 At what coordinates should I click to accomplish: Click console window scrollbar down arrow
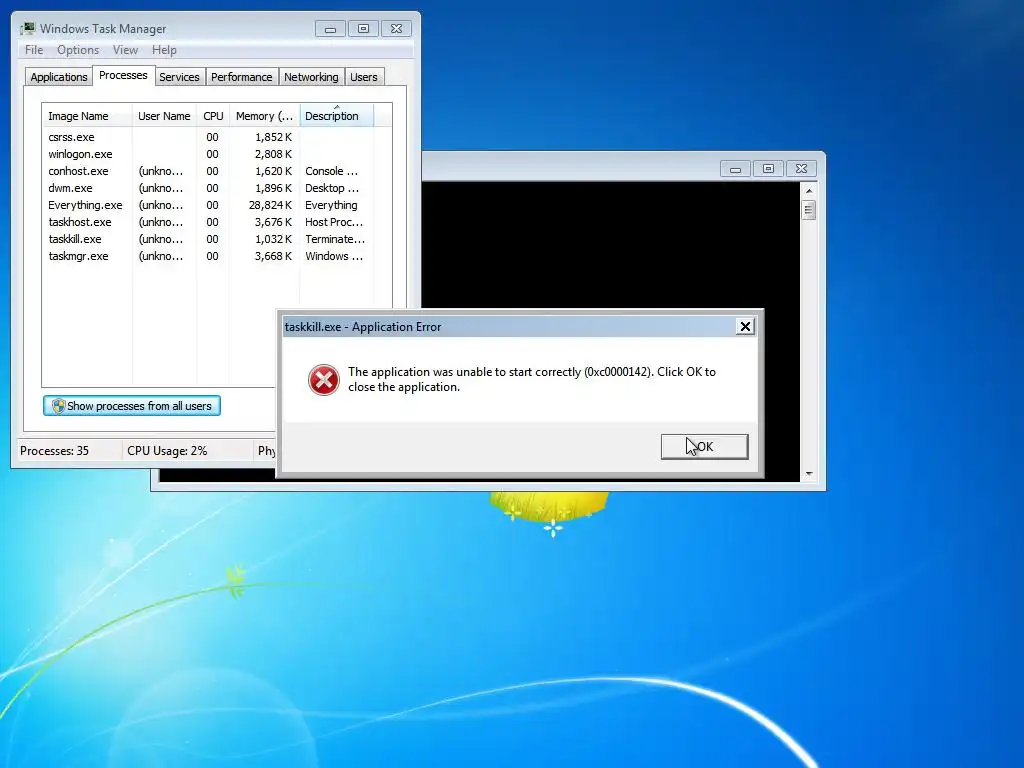[809, 474]
